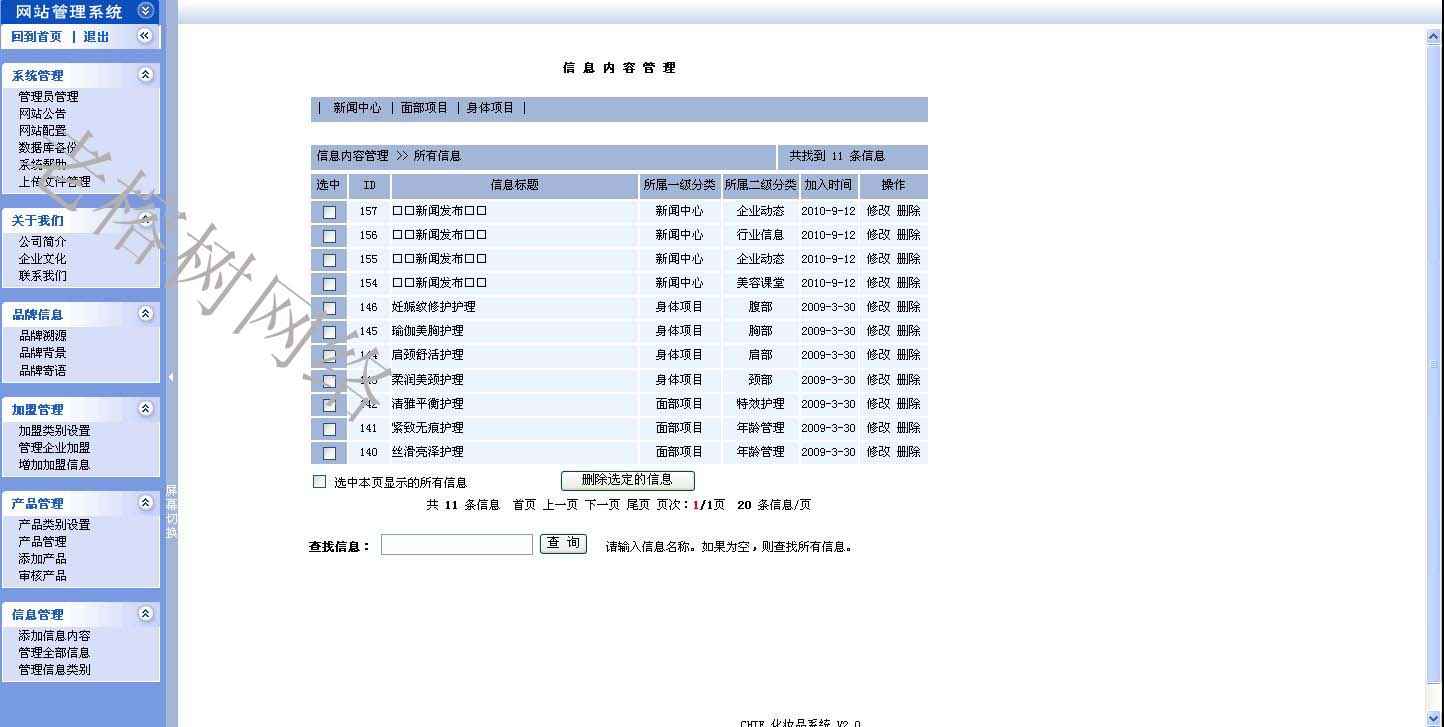Toggle the 关于我们 section expander
Screen dimensions: 1444x727
click(x=145, y=220)
